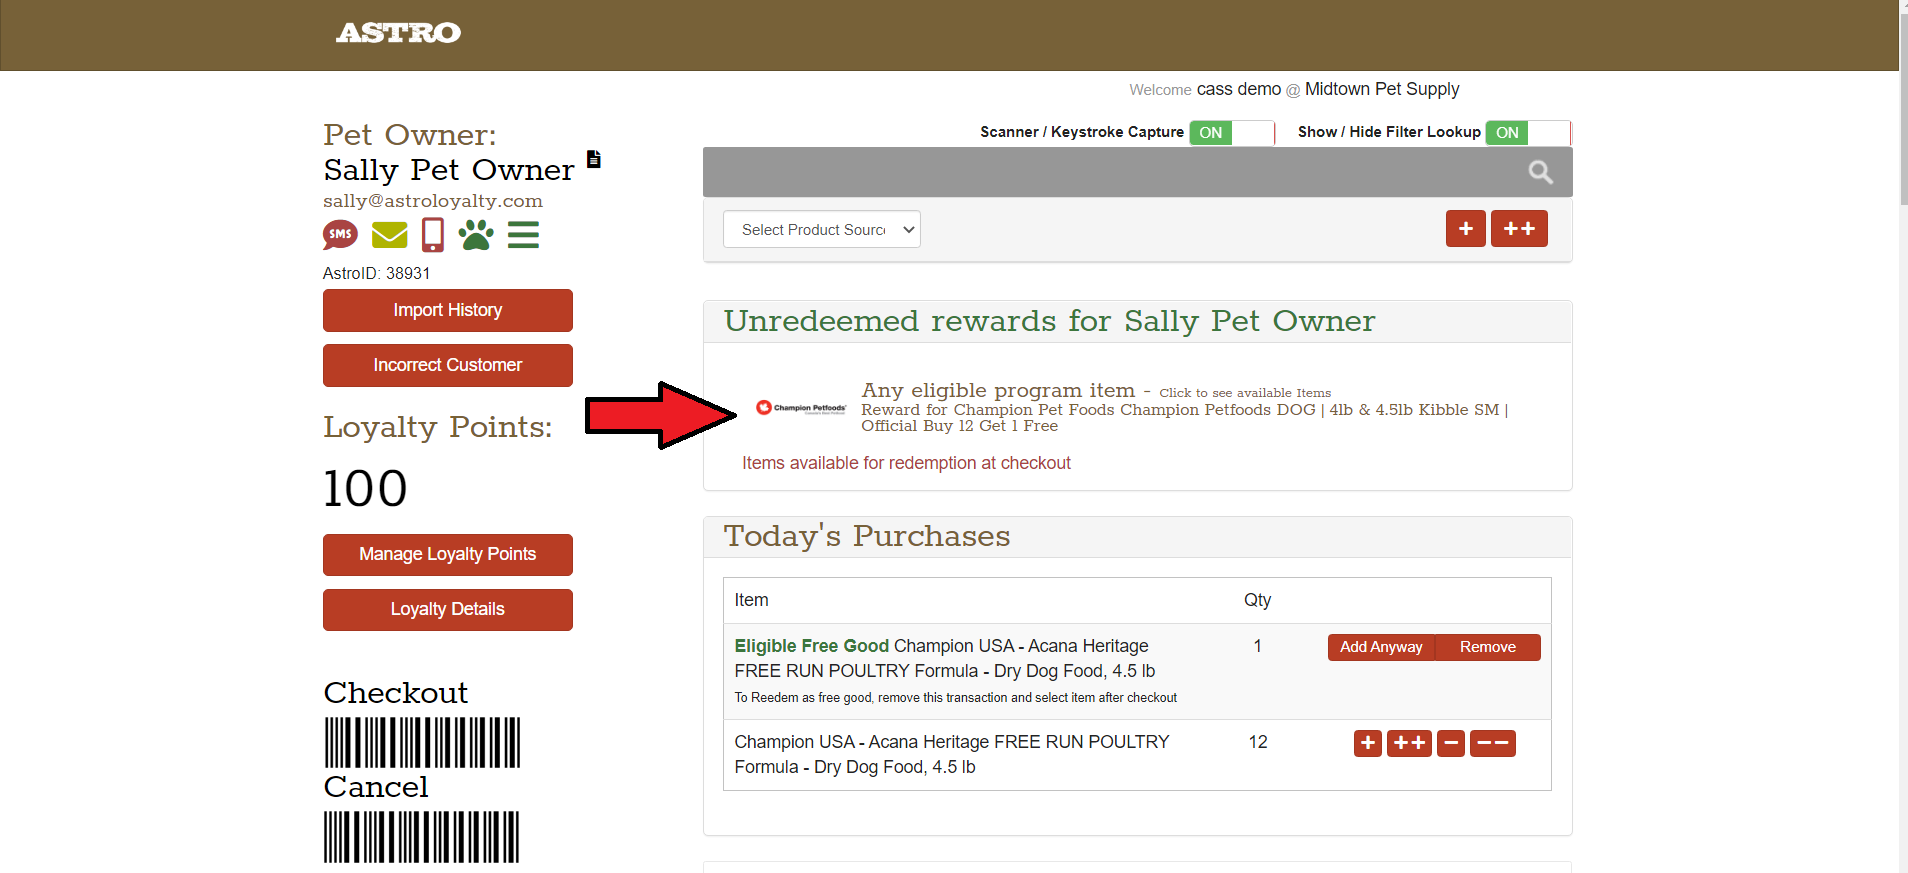Click the sally@astroloyalty.com email address

[433, 201]
